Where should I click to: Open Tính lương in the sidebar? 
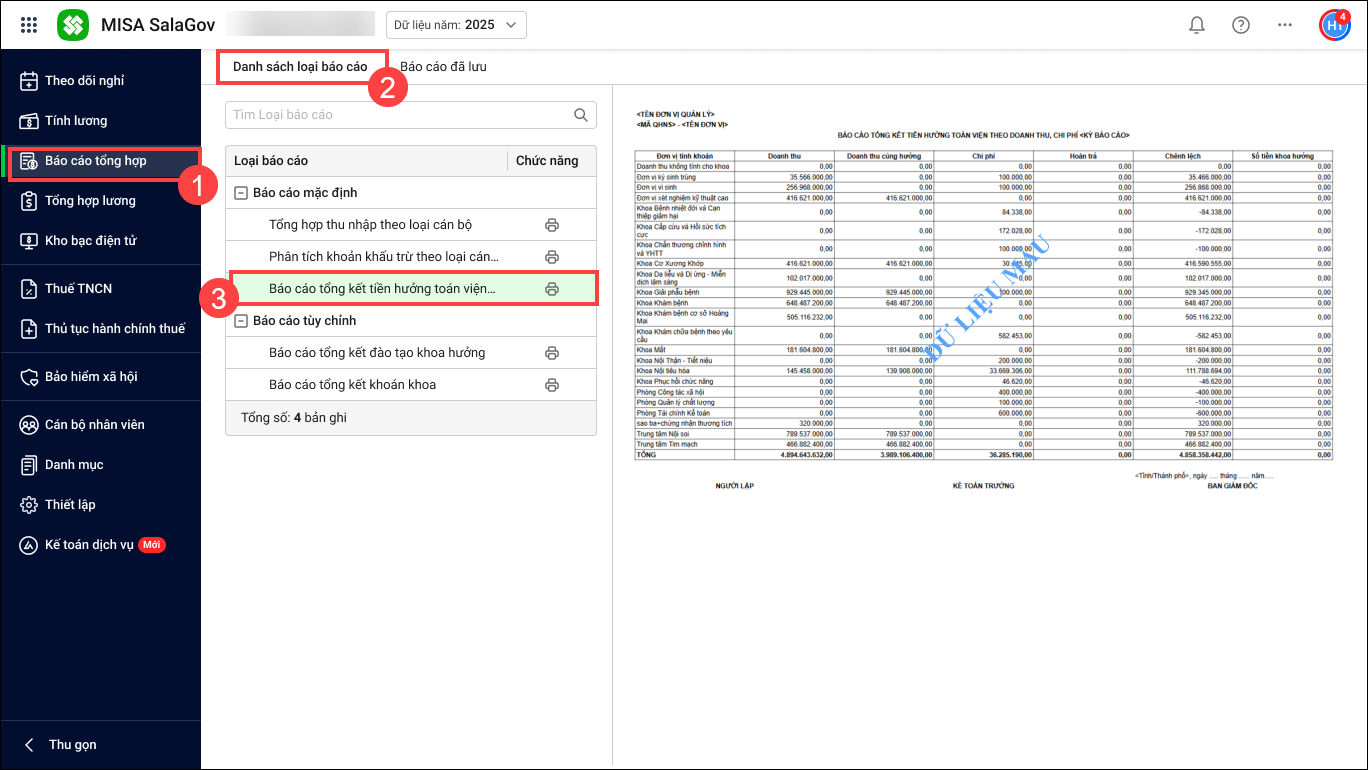[76, 121]
